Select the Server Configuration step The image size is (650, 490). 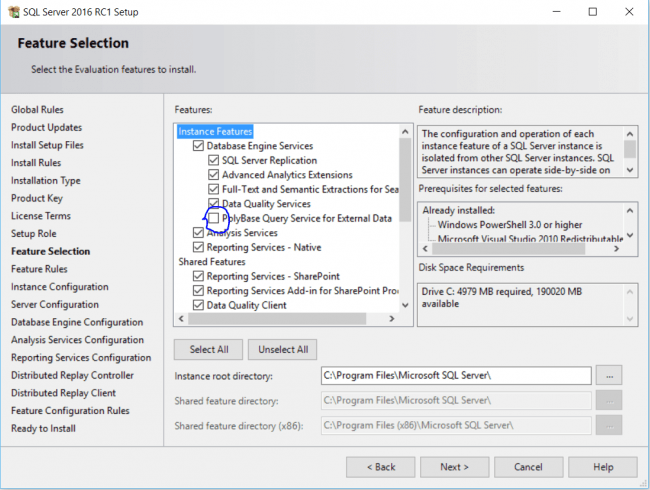point(55,305)
